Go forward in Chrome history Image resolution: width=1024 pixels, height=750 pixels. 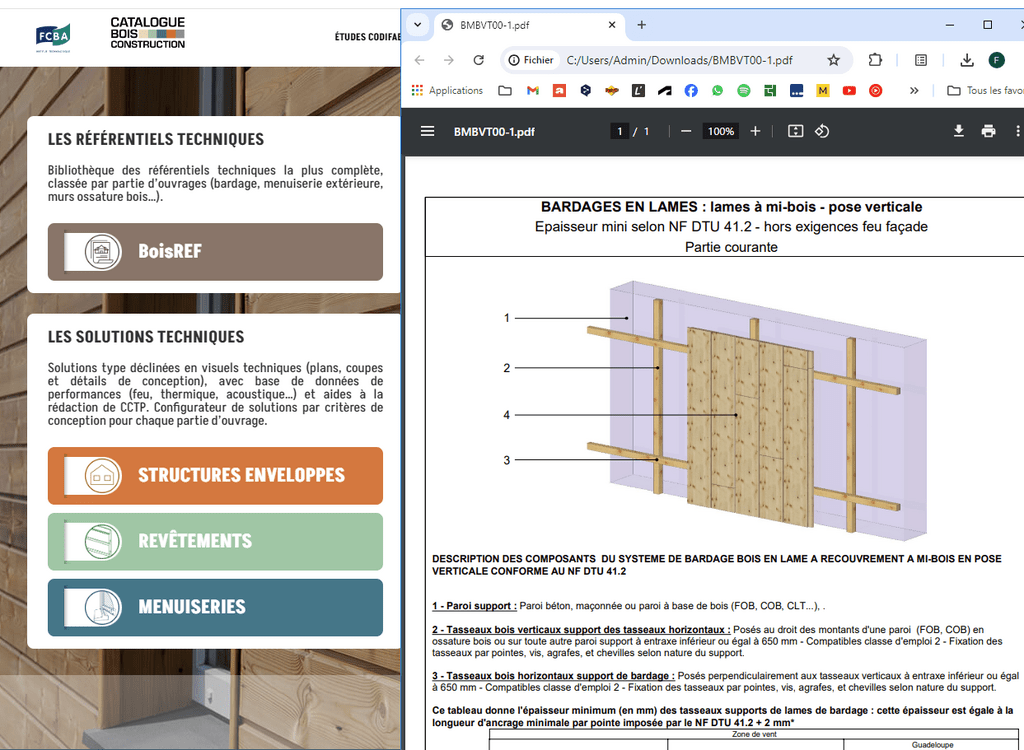(x=449, y=60)
